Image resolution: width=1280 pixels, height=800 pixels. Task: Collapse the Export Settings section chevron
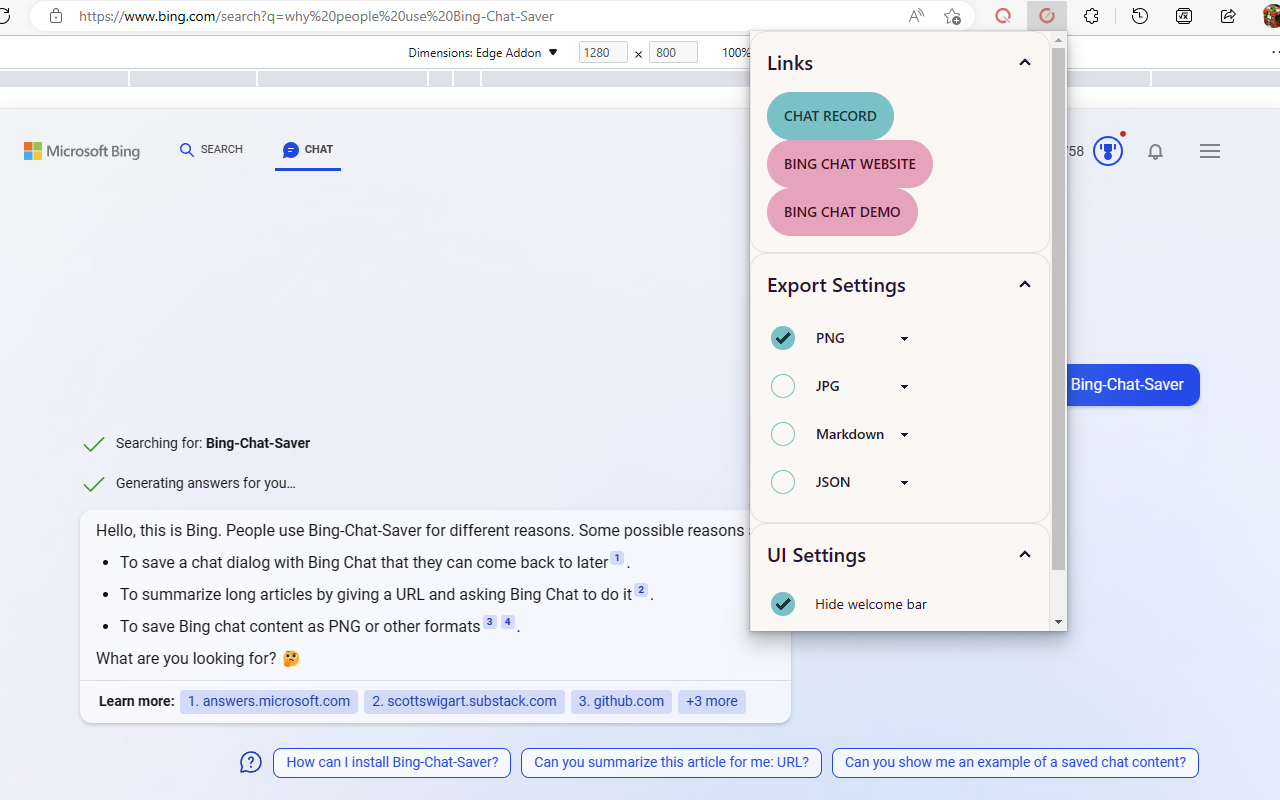click(x=1024, y=285)
